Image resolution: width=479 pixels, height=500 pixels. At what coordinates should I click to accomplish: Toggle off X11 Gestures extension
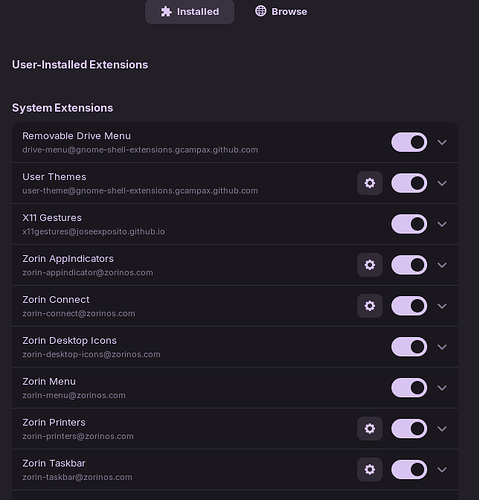(x=409, y=224)
